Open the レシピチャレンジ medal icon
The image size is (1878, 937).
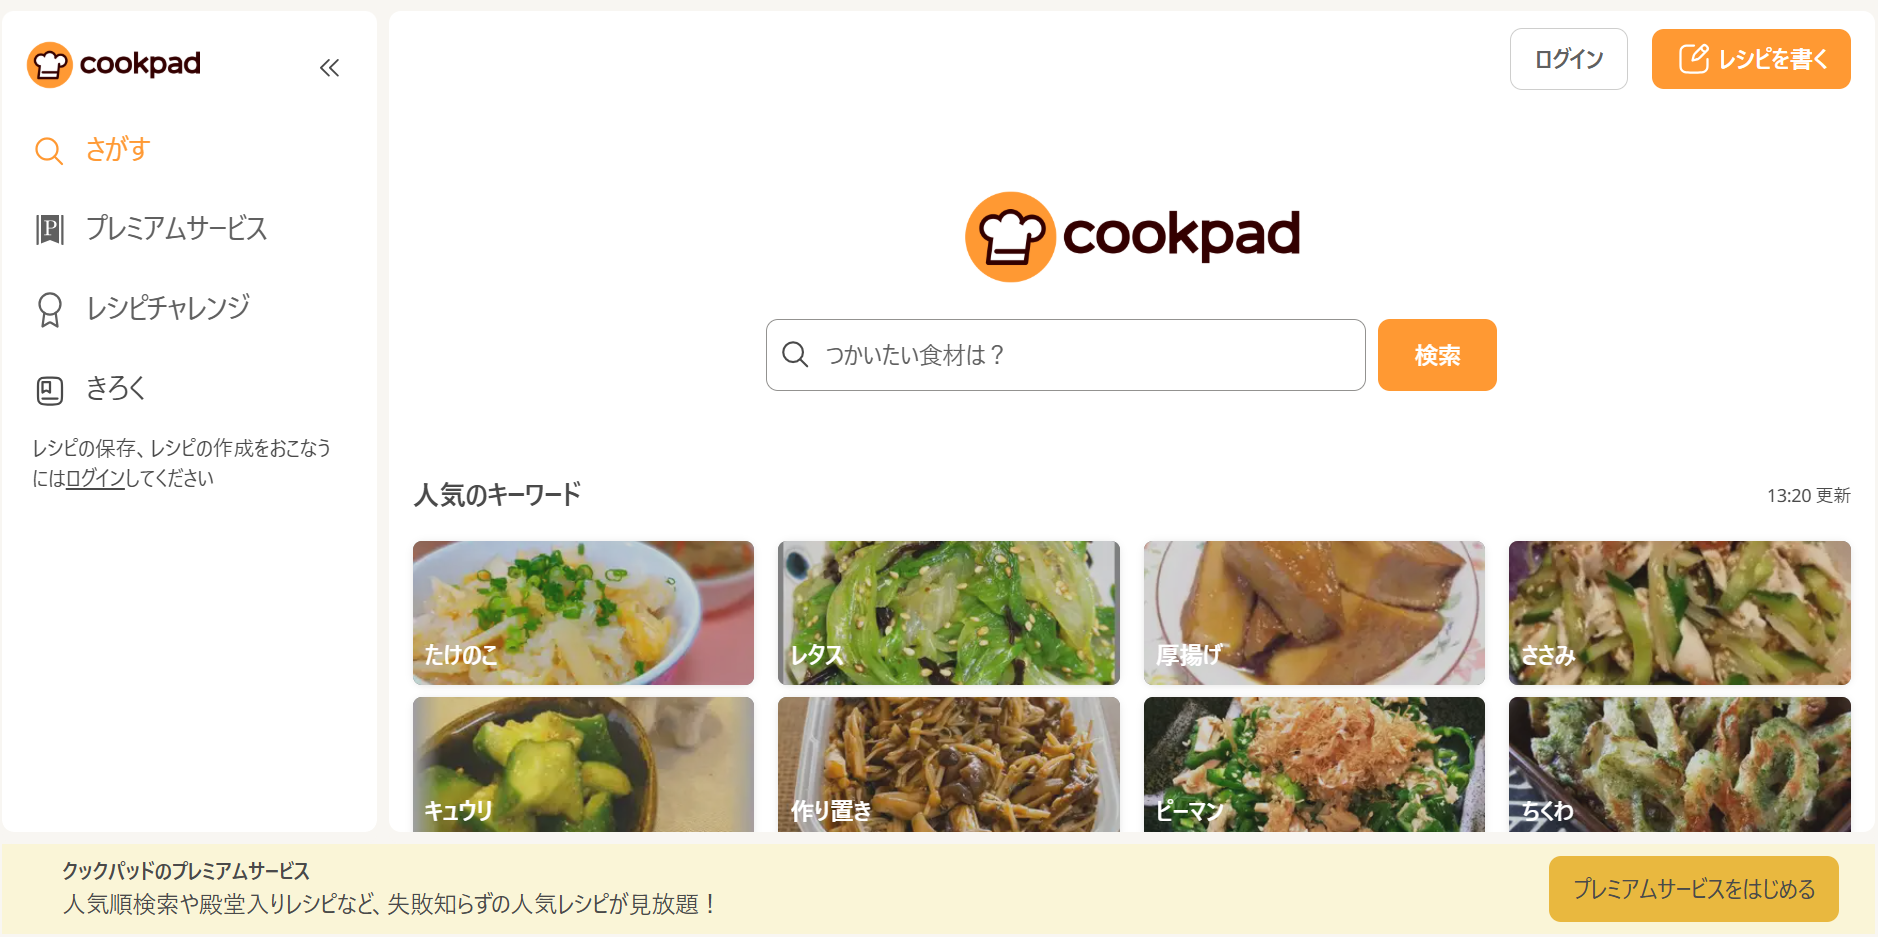pos(49,309)
